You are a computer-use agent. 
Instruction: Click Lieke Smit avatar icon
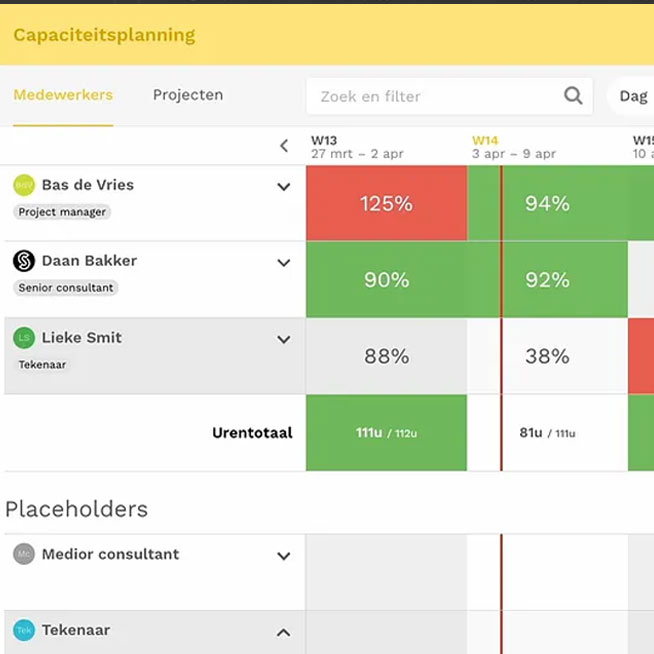(24, 338)
